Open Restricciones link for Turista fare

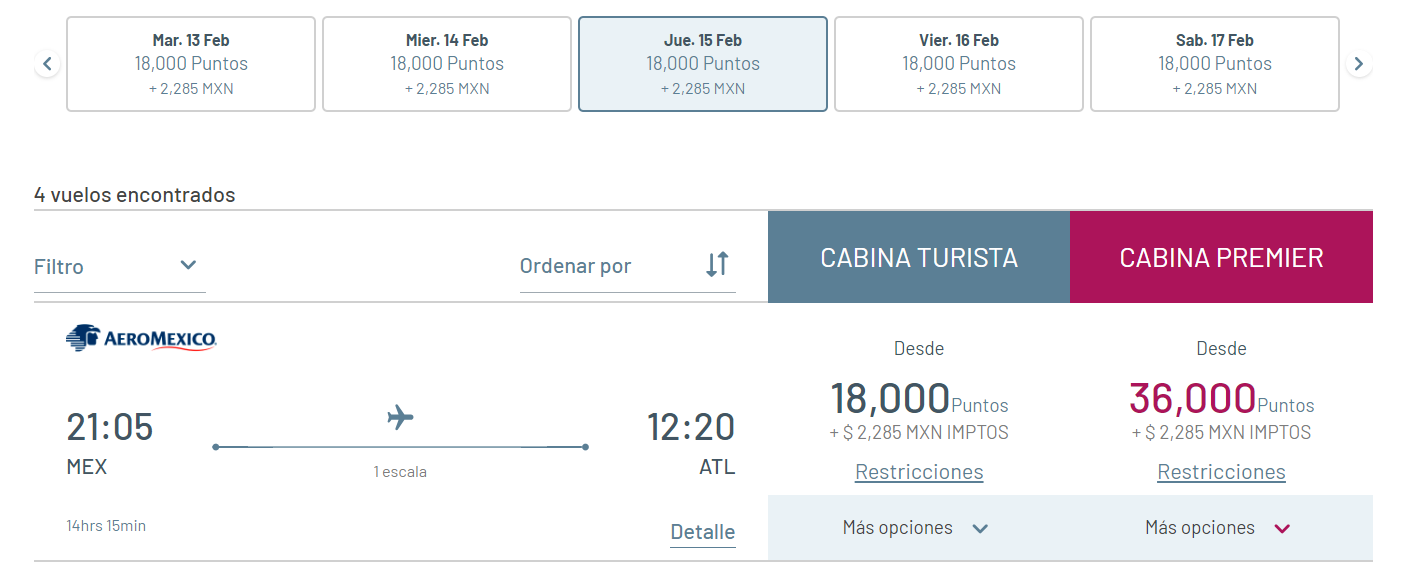tap(919, 472)
